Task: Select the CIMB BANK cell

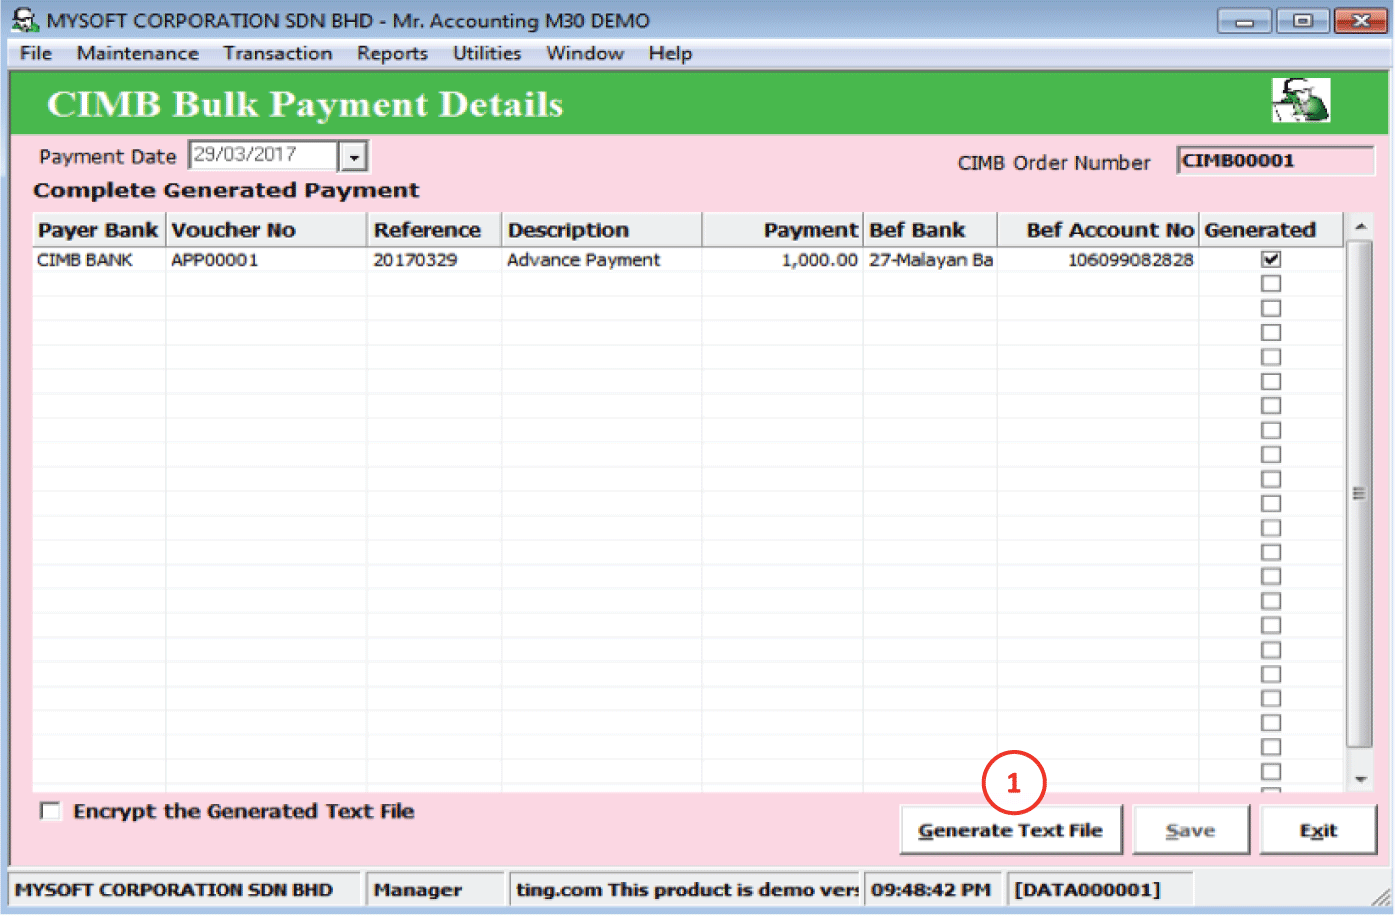Action: tap(99, 260)
